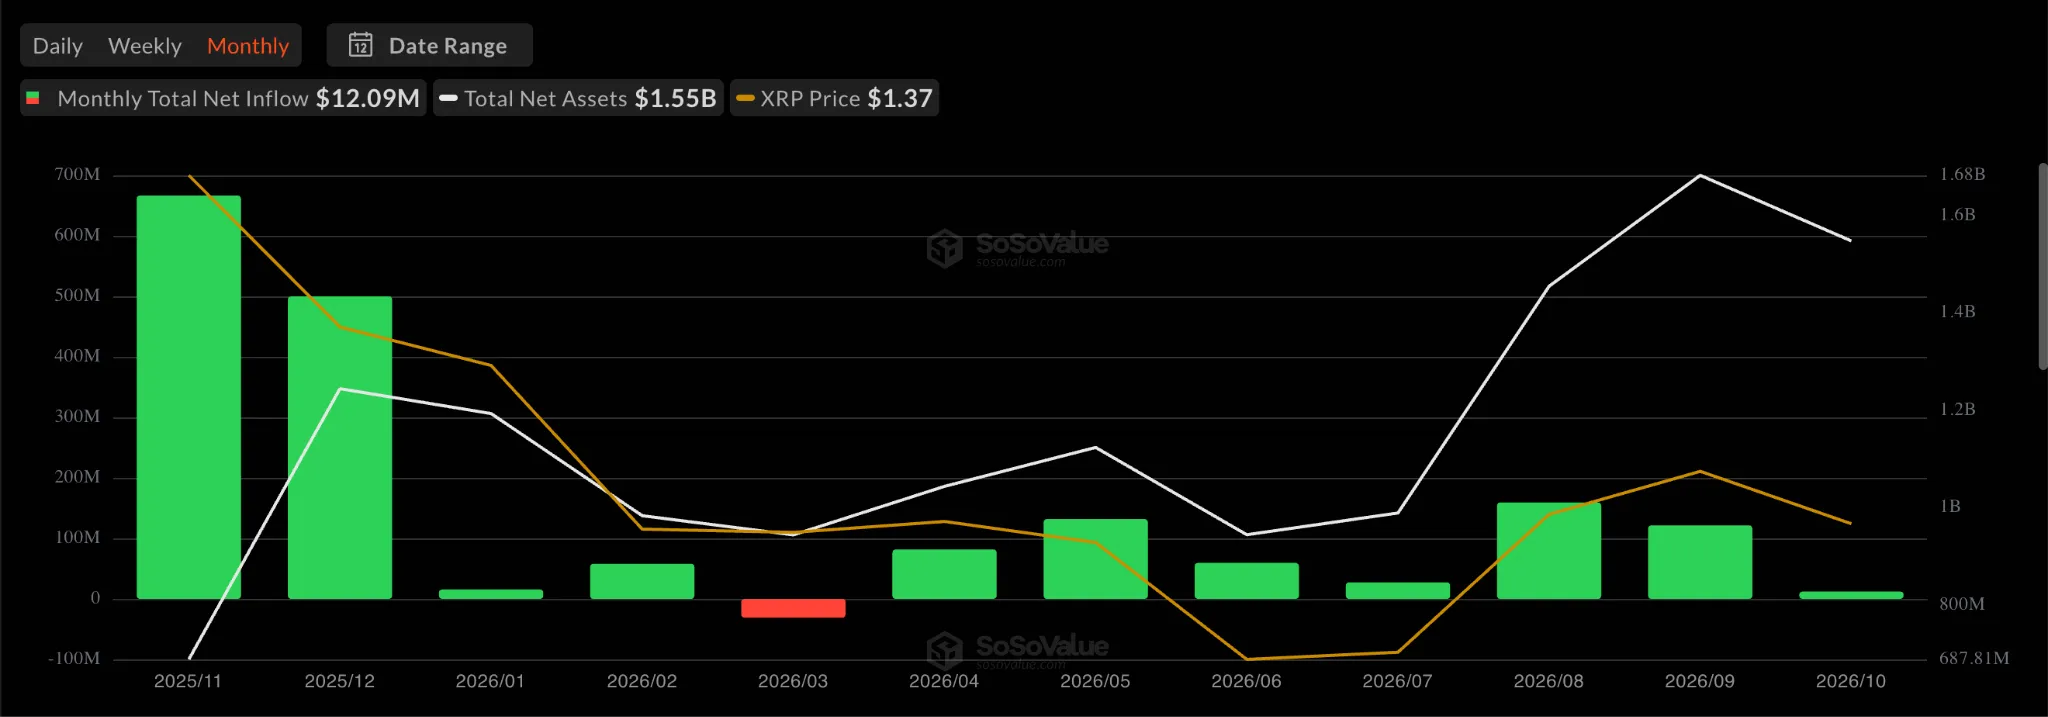The image size is (2048, 717).
Task: Click the $1.55B total net assets value
Action: tap(676, 98)
